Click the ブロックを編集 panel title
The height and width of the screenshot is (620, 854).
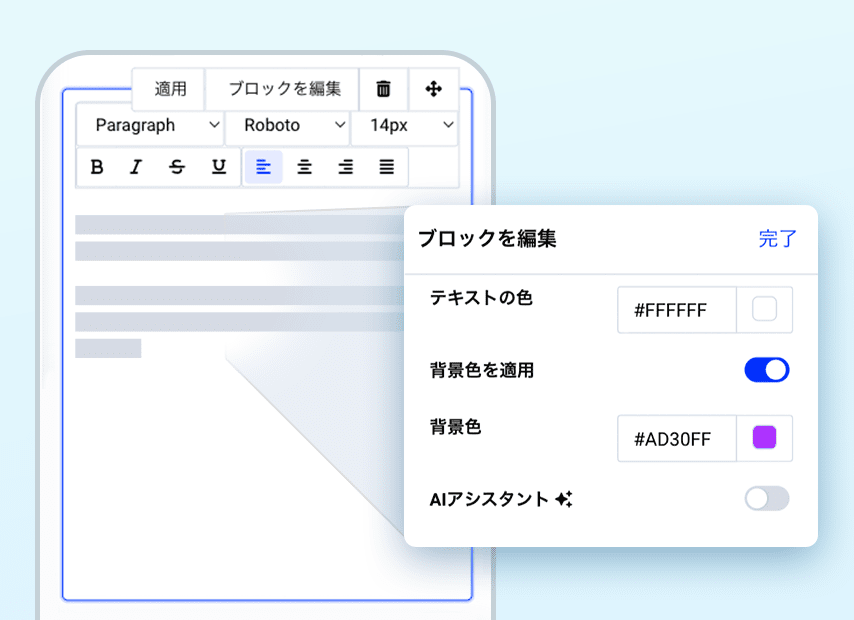487,239
